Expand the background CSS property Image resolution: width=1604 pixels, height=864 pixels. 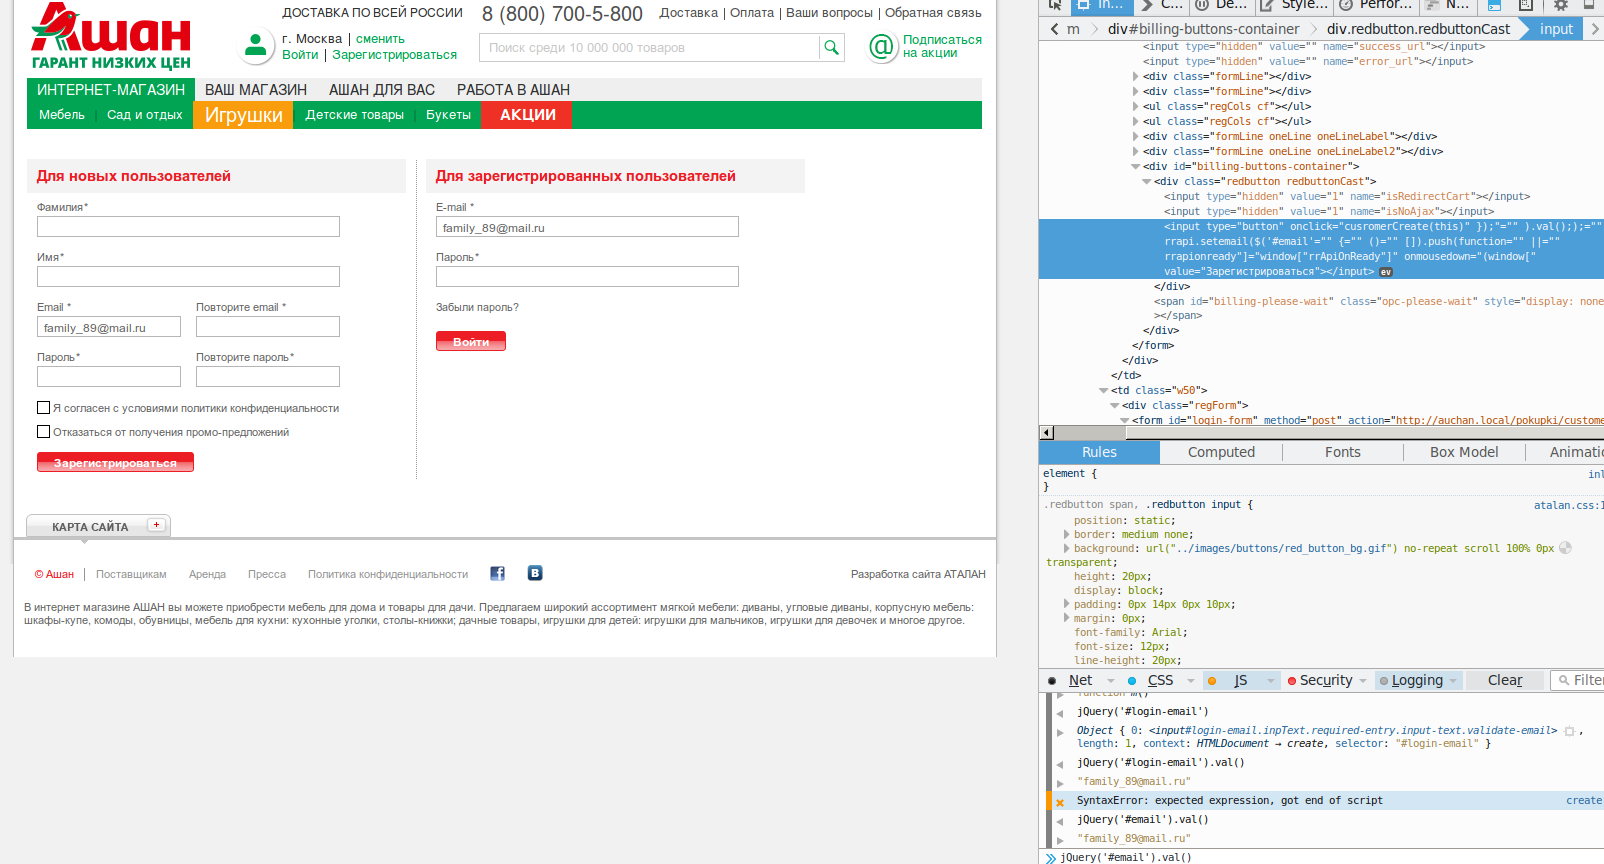[x=1066, y=548]
